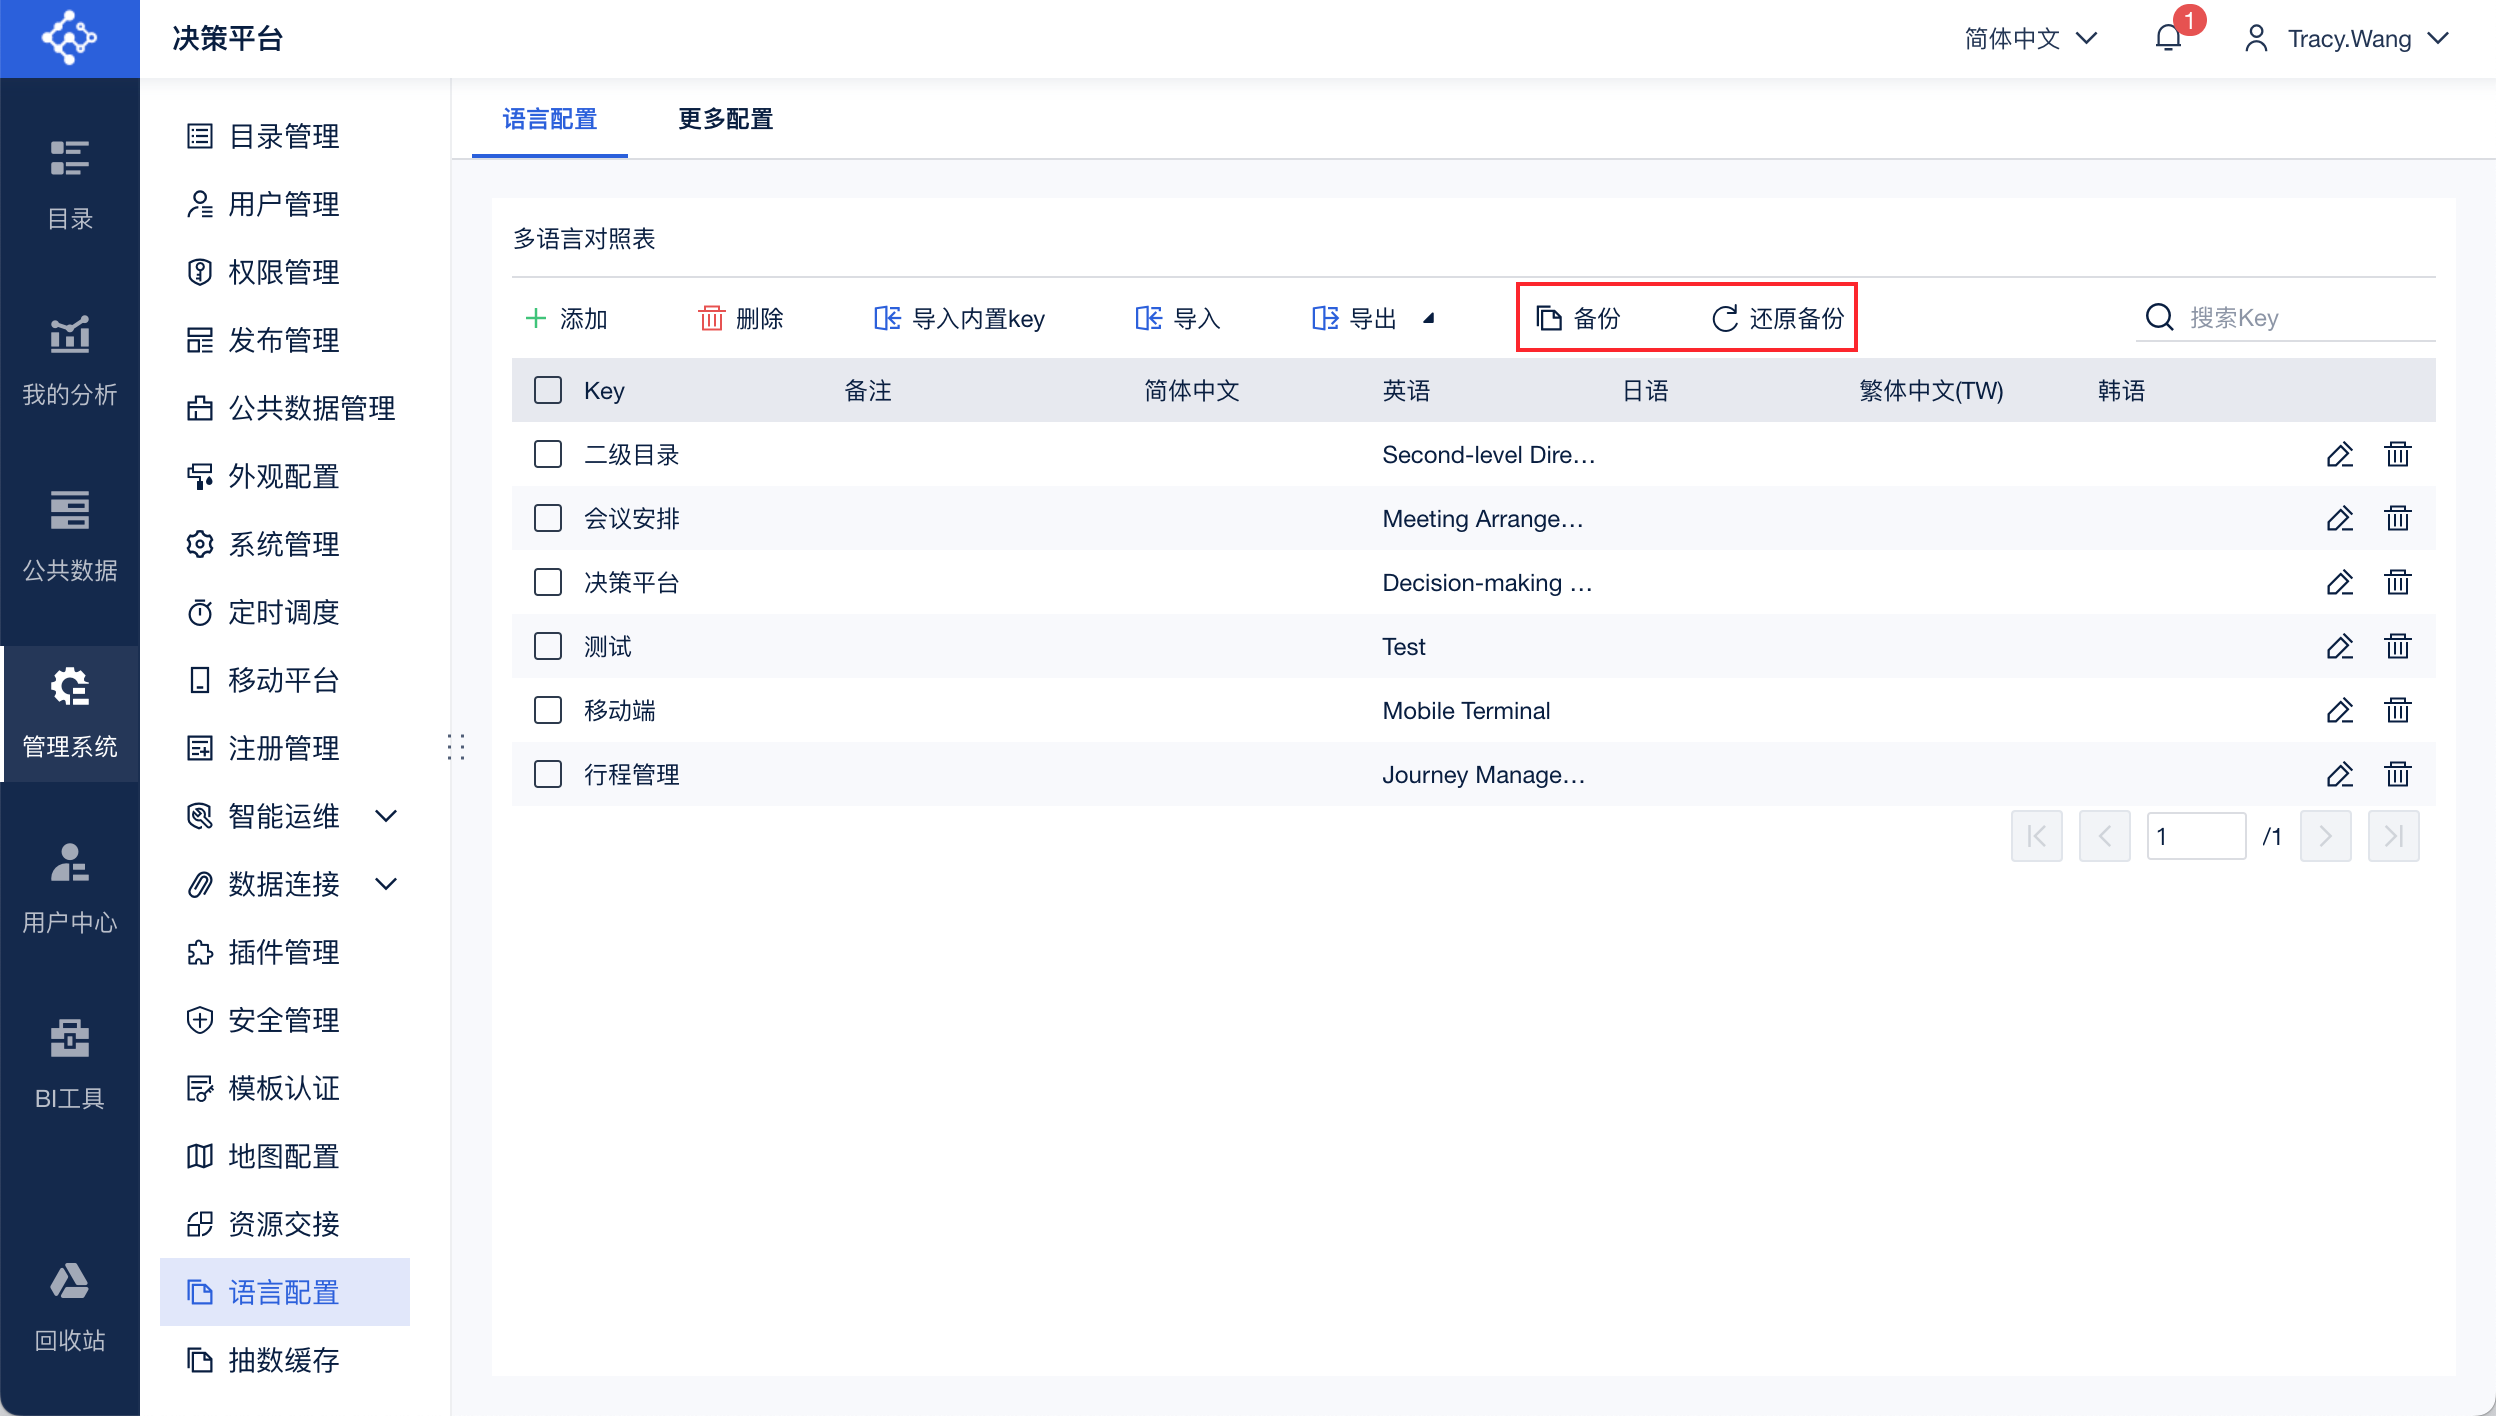Click edit pencil for 二级目录 row
This screenshot has width=2496, height=1416.
click(2339, 455)
